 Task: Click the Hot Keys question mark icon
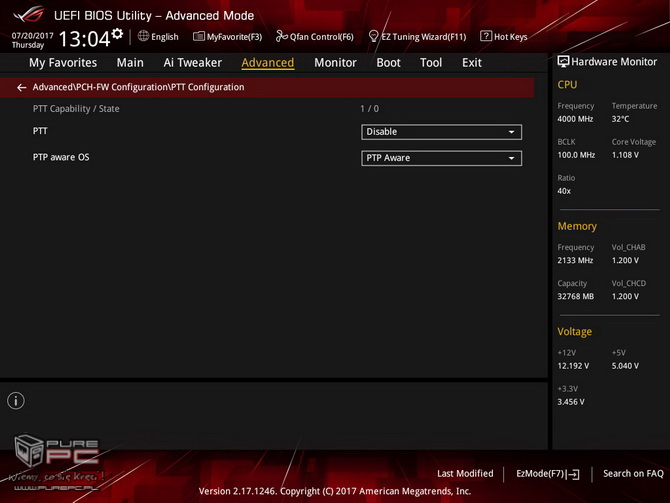click(485, 36)
